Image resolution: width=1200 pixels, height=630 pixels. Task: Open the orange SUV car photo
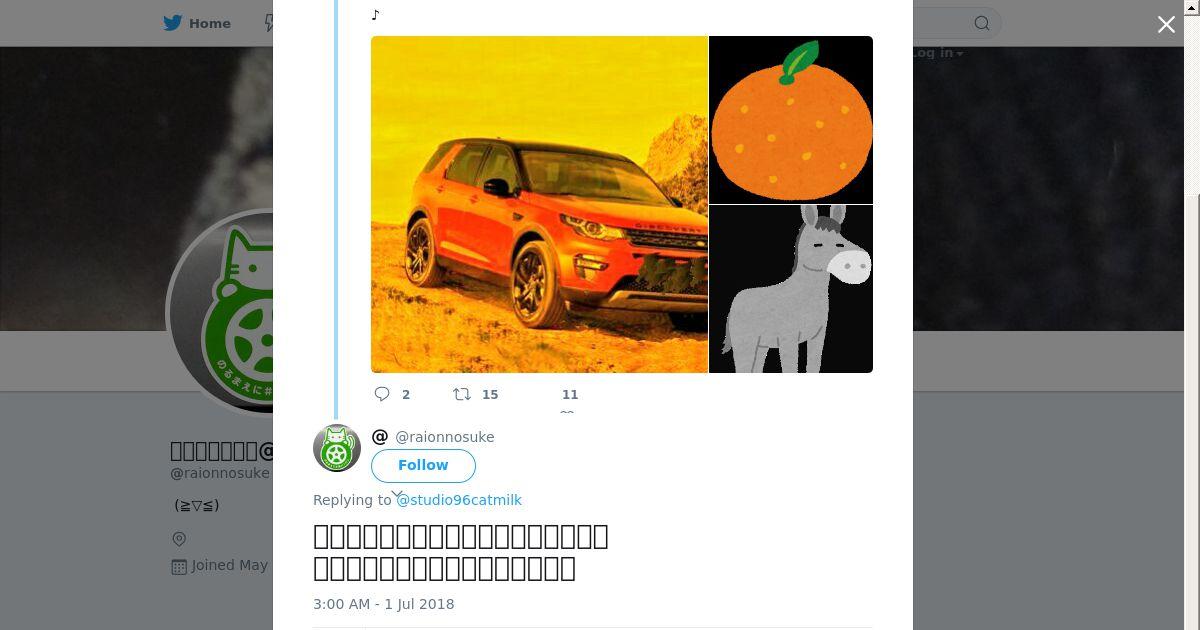click(x=539, y=204)
